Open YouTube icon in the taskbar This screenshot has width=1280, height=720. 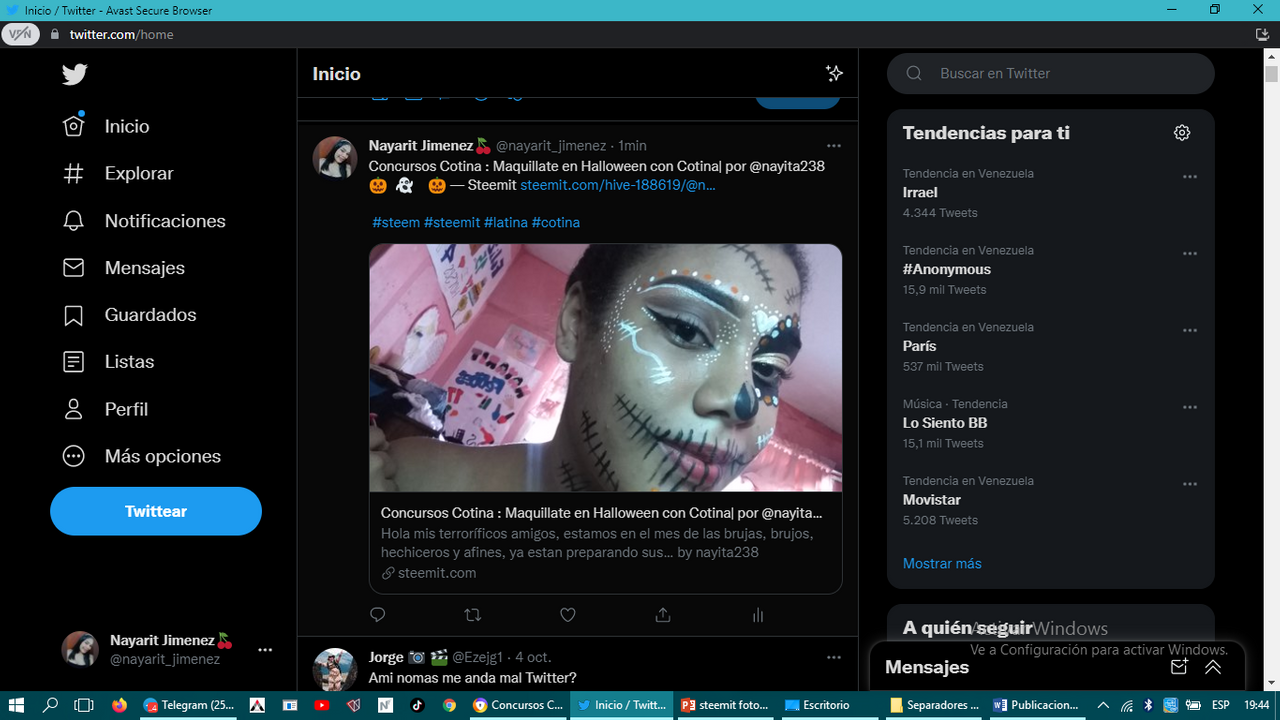(x=321, y=705)
